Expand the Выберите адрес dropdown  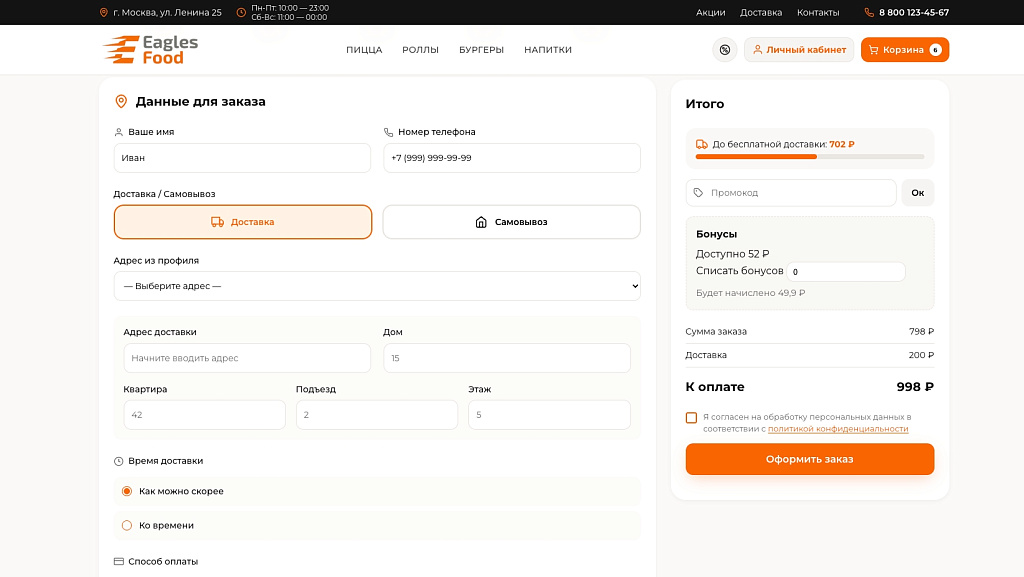click(377, 286)
